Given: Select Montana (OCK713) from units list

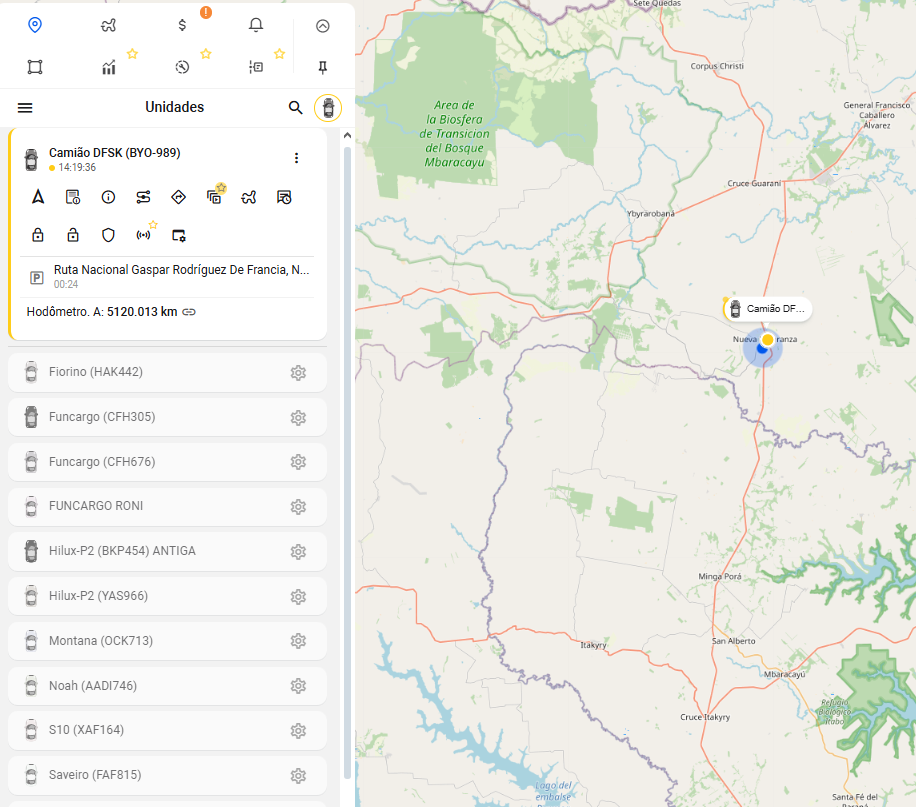Looking at the screenshot, I should point(101,641).
